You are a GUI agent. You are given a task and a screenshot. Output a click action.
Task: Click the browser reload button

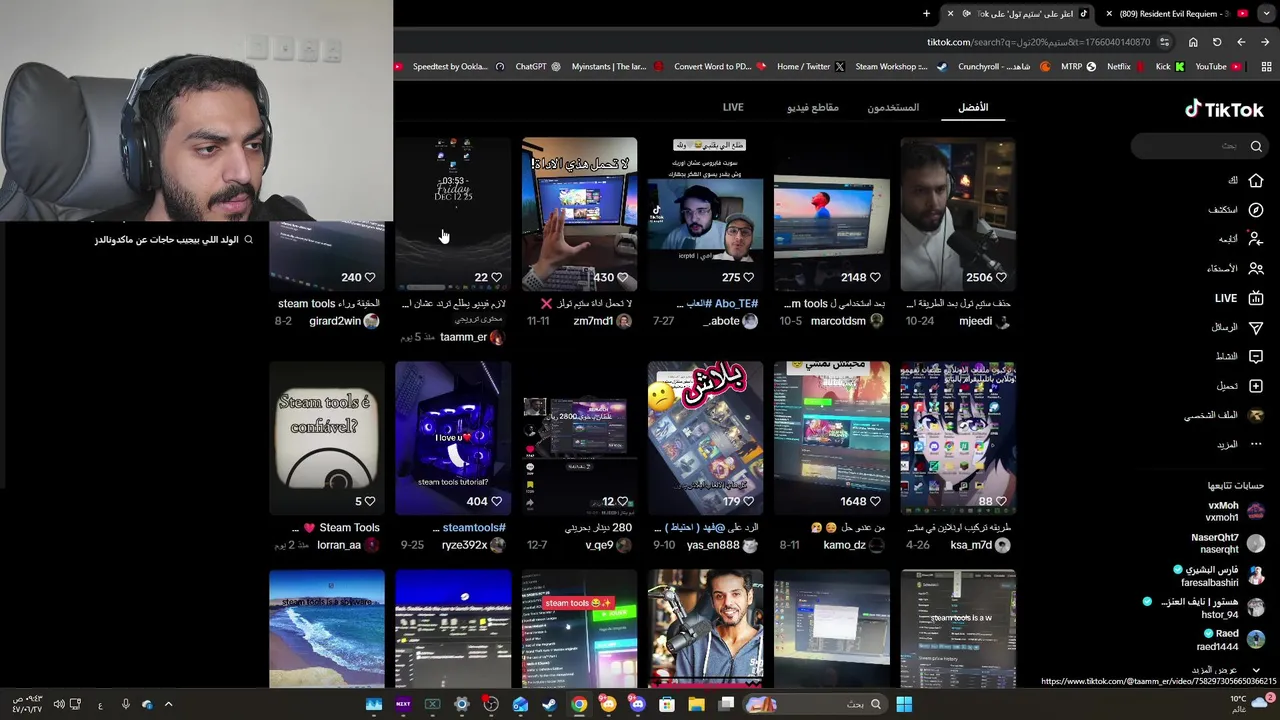pos(1217,42)
